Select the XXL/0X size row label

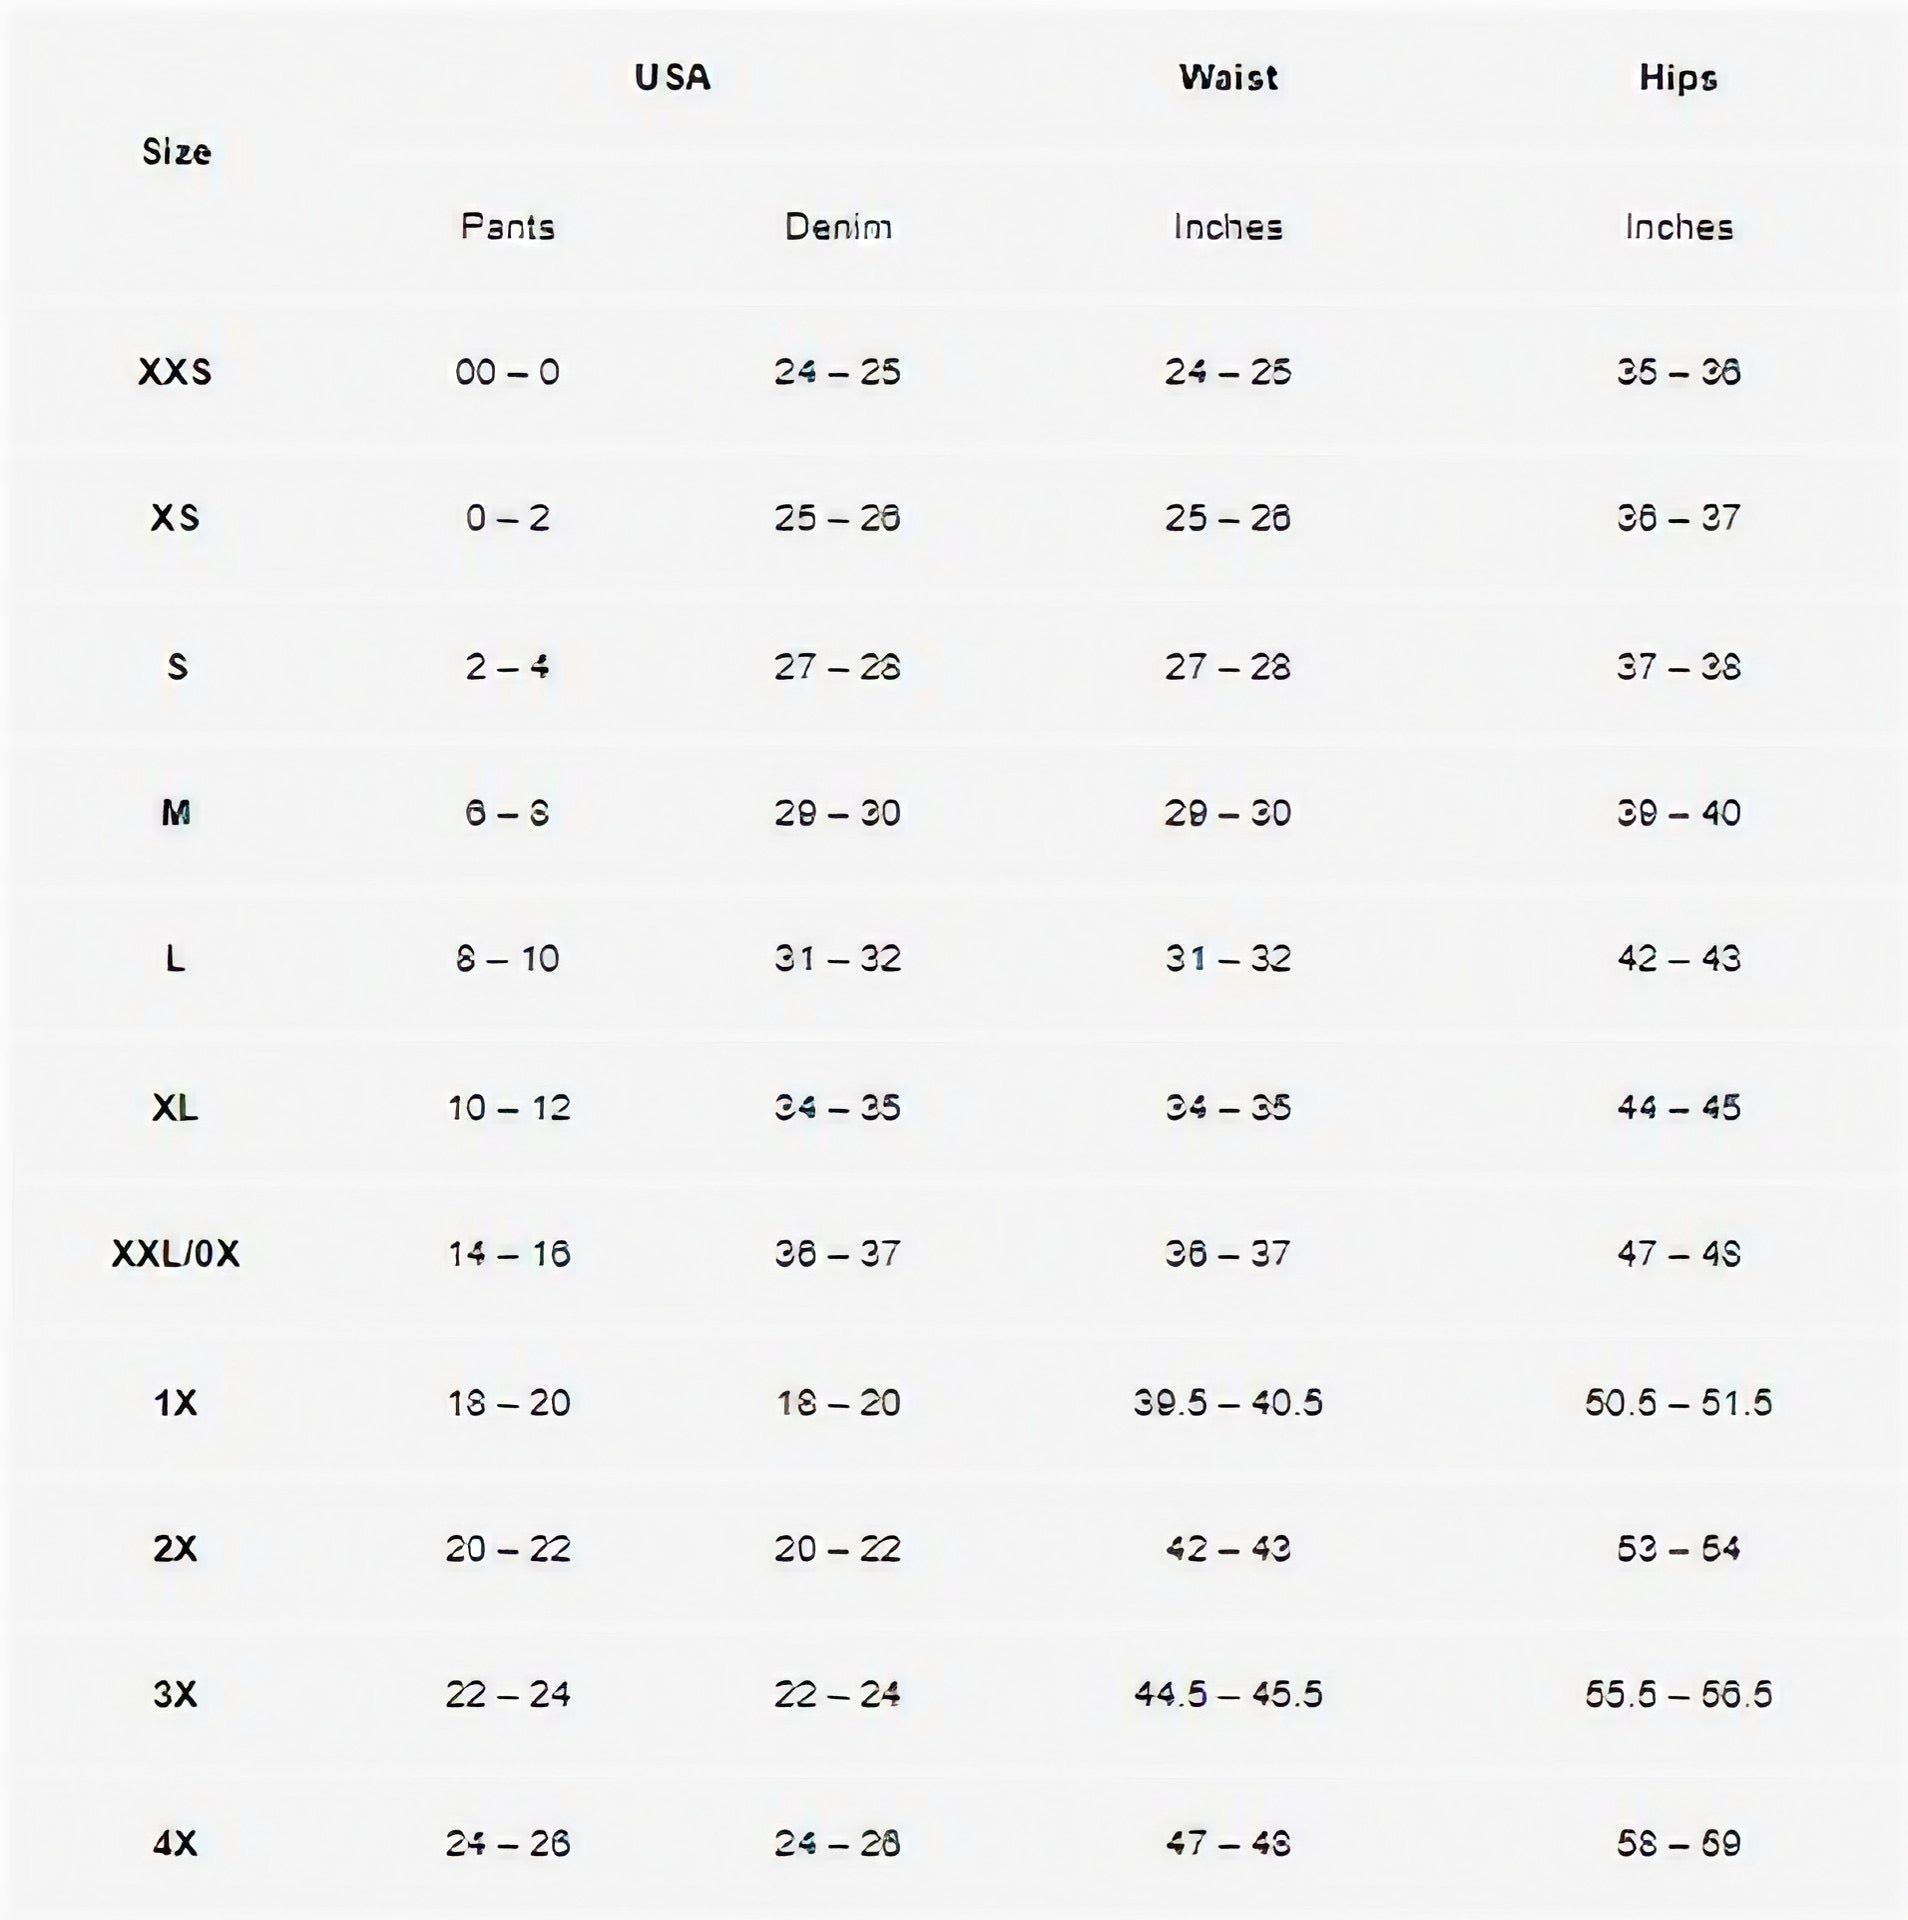point(175,1253)
